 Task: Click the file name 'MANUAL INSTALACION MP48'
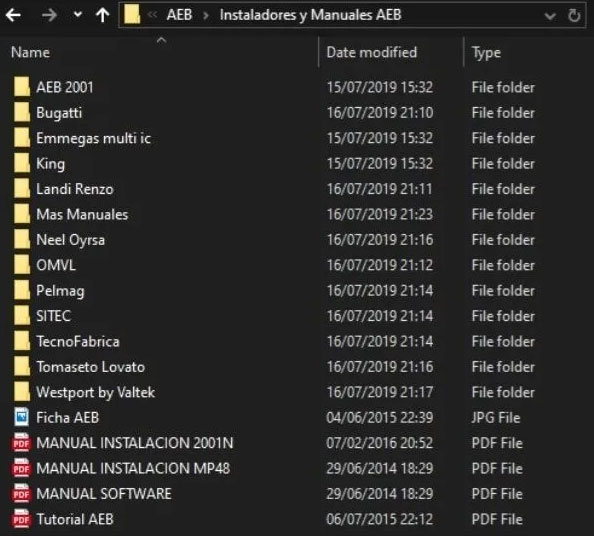point(133,468)
